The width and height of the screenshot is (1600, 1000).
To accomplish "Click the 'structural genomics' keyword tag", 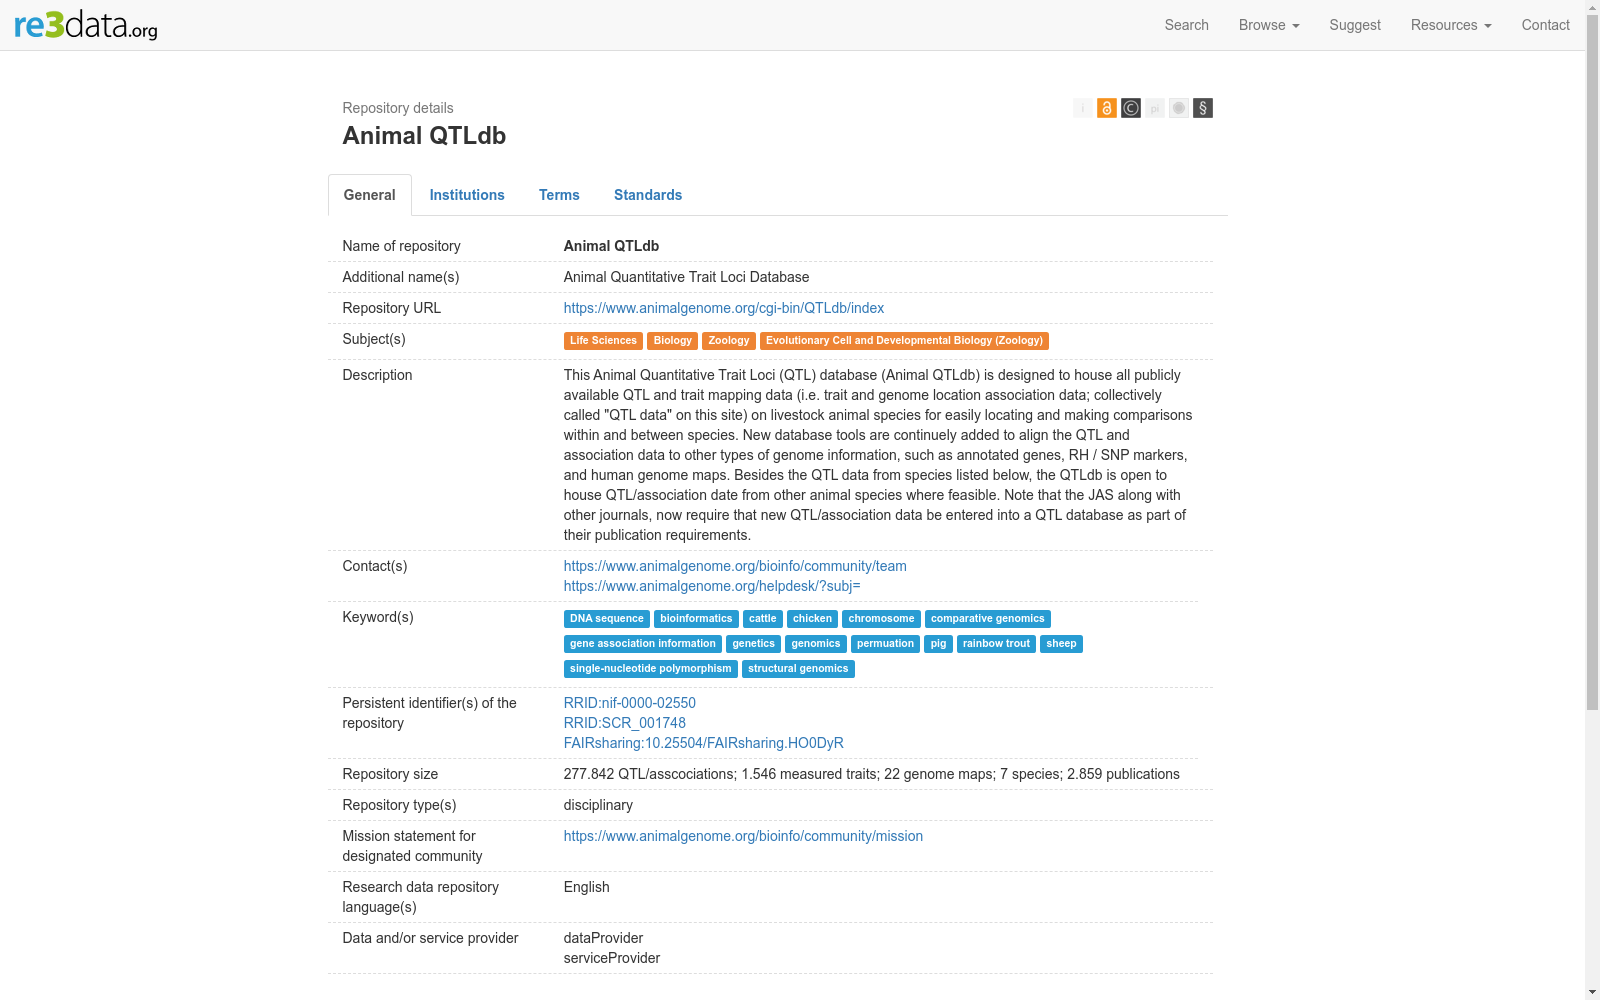I will (798, 669).
